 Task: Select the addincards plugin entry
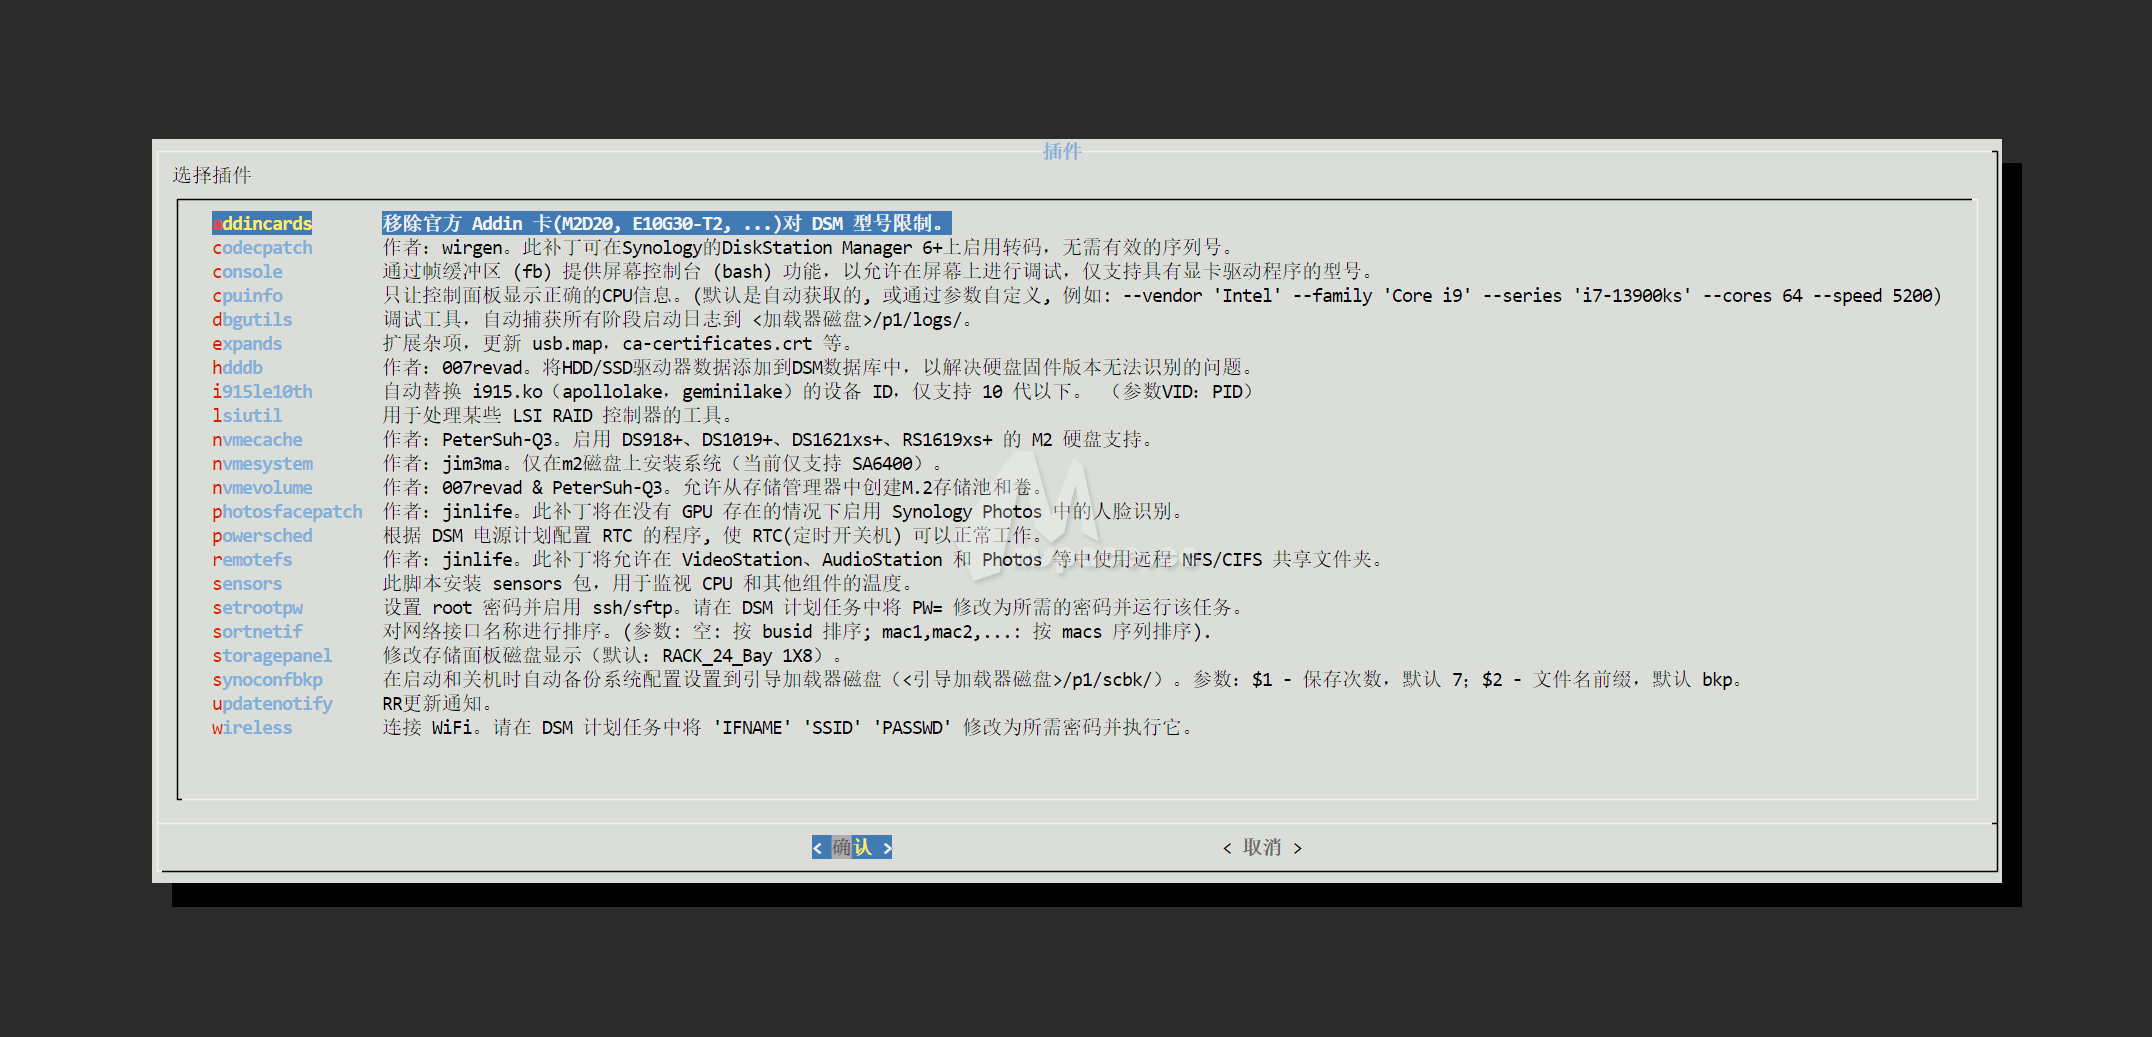(262, 223)
